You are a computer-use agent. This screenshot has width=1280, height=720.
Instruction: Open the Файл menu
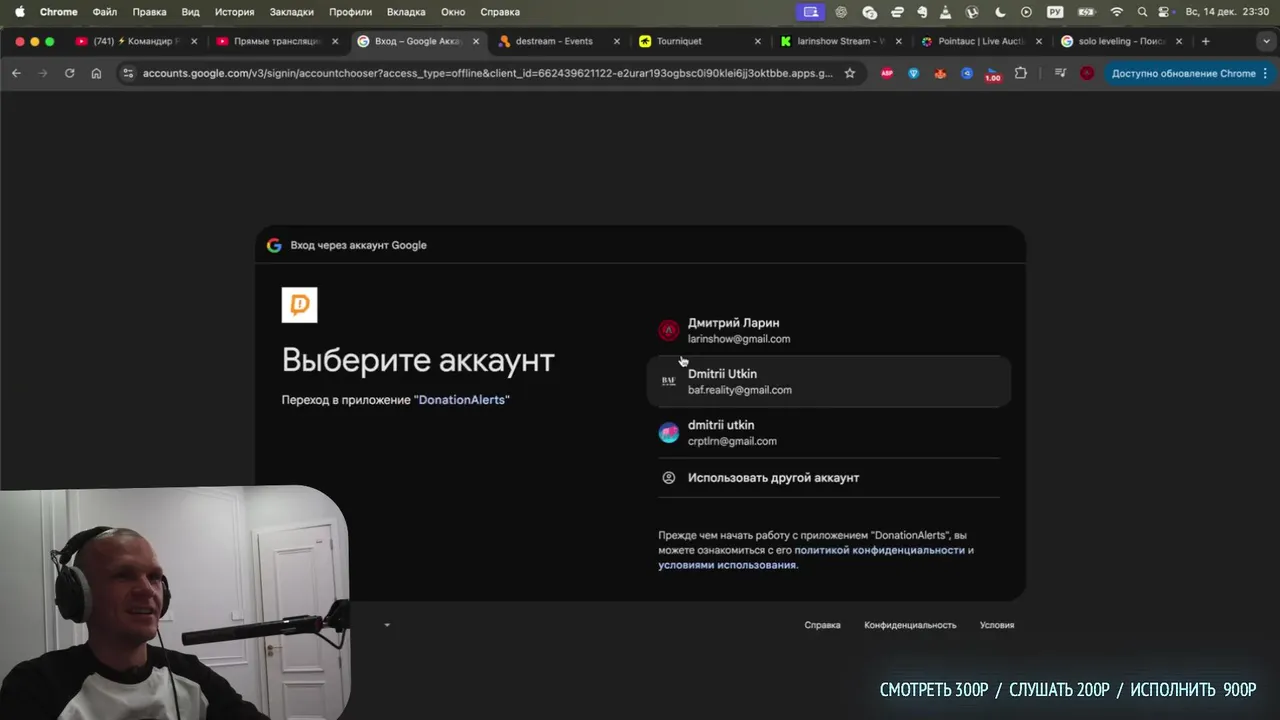pos(104,12)
